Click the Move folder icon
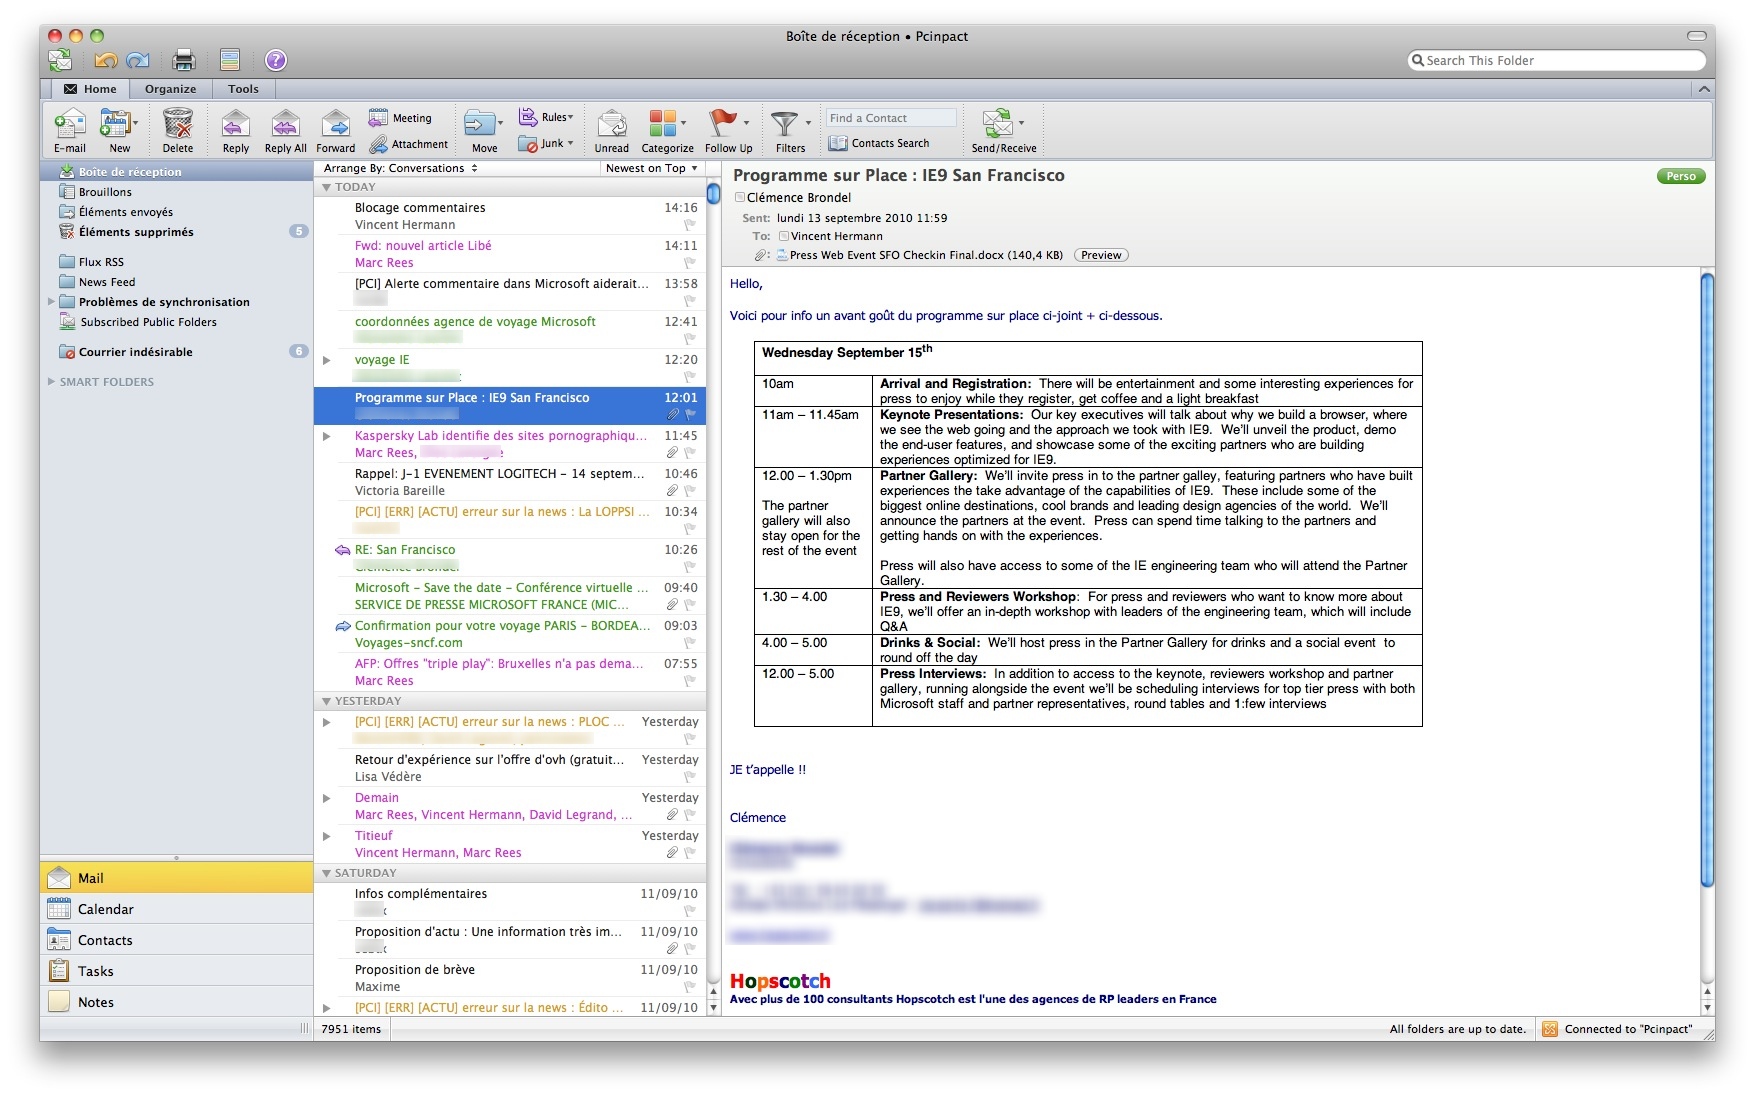Viewport: 1755px width, 1096px height. [x=480, y=124]
